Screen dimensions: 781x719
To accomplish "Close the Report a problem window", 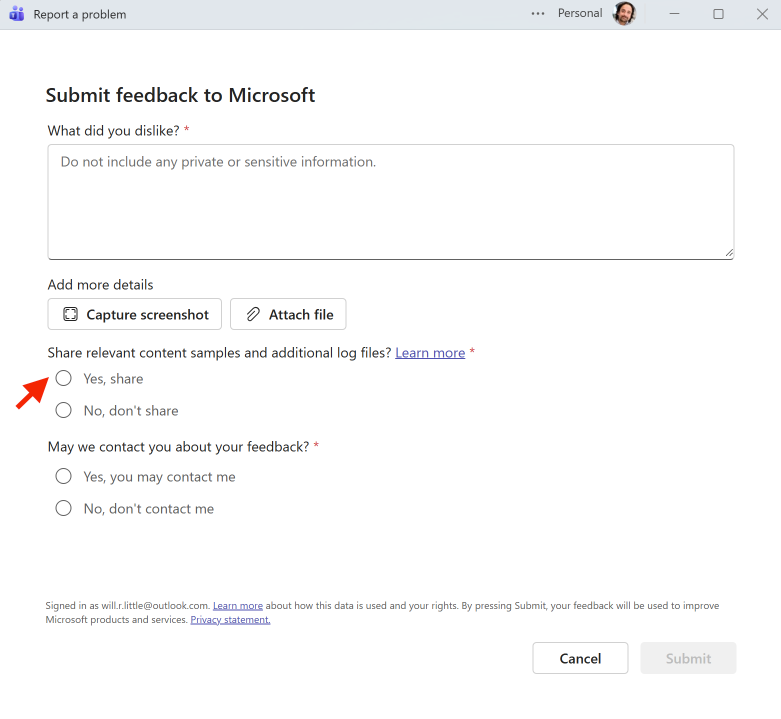I will [x=762, y=14].
